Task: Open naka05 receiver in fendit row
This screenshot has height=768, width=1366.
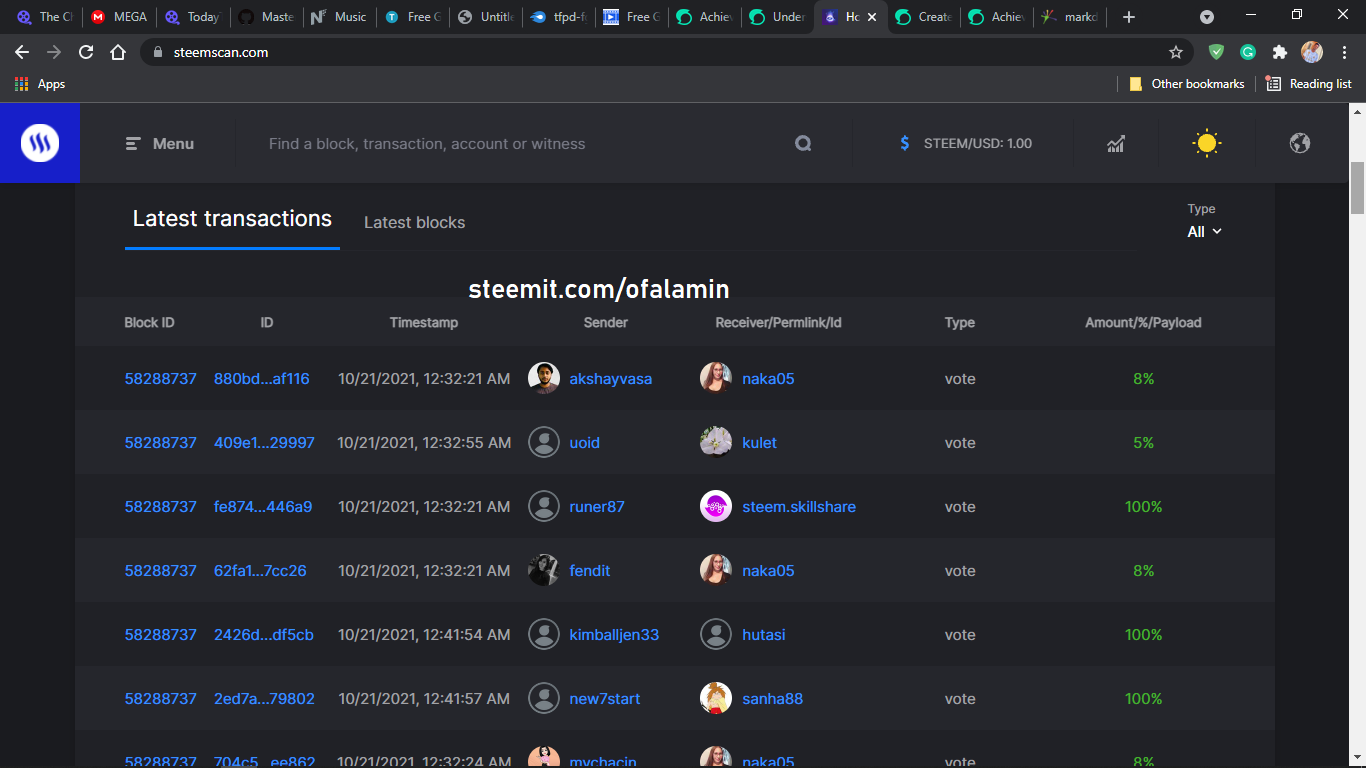Action: 768,571
